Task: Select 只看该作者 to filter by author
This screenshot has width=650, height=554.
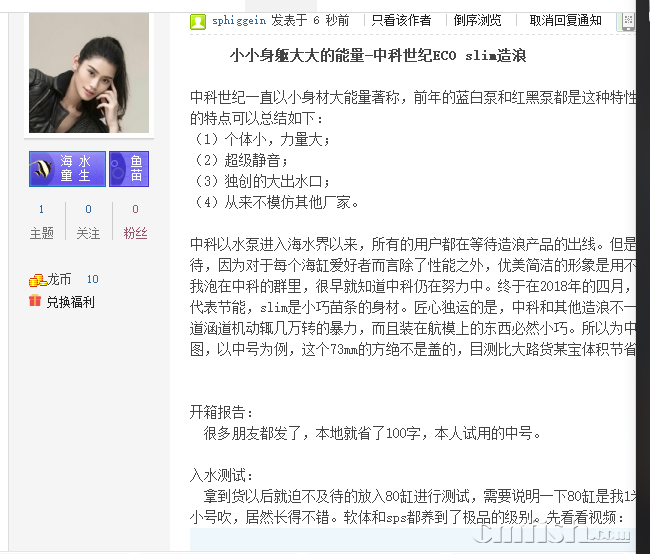Action: [401, 20]
